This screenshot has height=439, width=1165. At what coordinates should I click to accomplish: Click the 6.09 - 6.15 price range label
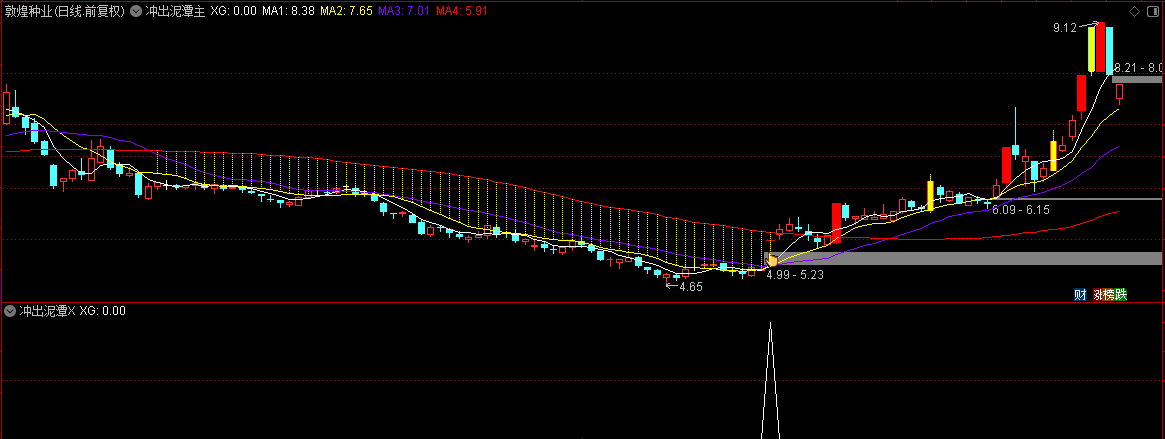coord(1021,210)
